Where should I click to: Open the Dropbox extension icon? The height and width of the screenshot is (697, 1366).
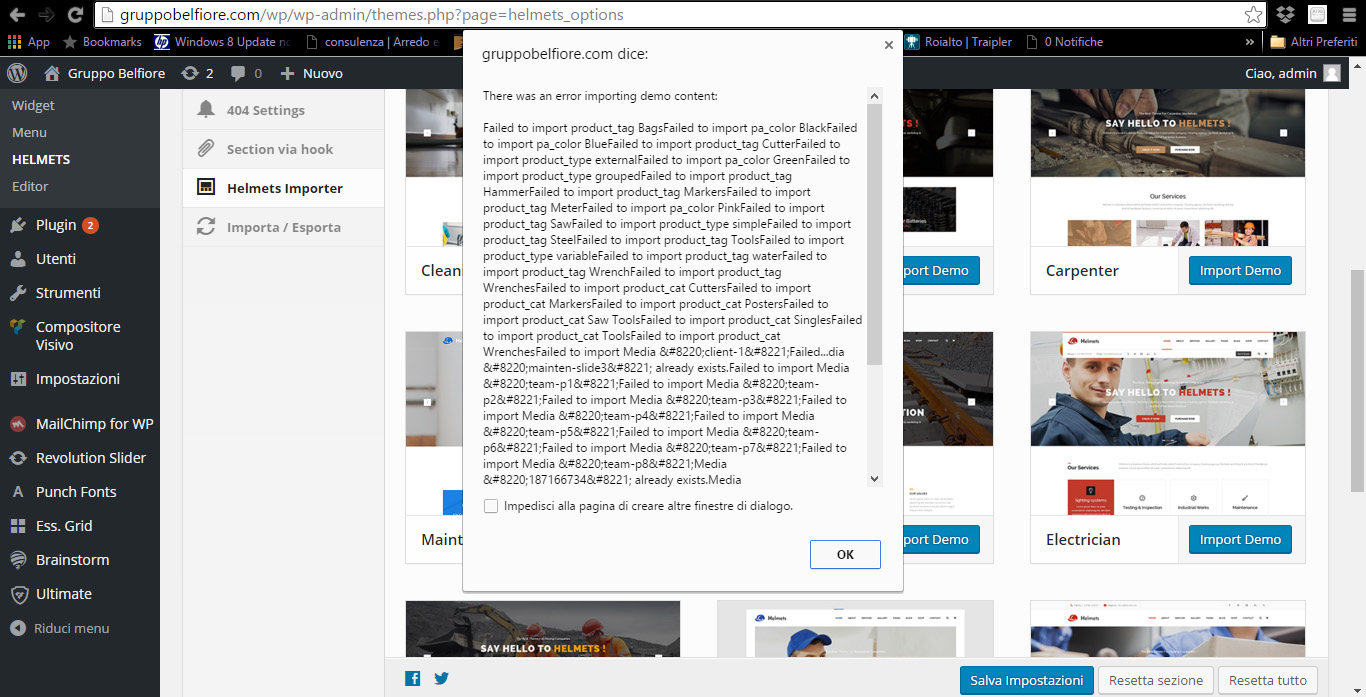click(x=1286, y=15)
